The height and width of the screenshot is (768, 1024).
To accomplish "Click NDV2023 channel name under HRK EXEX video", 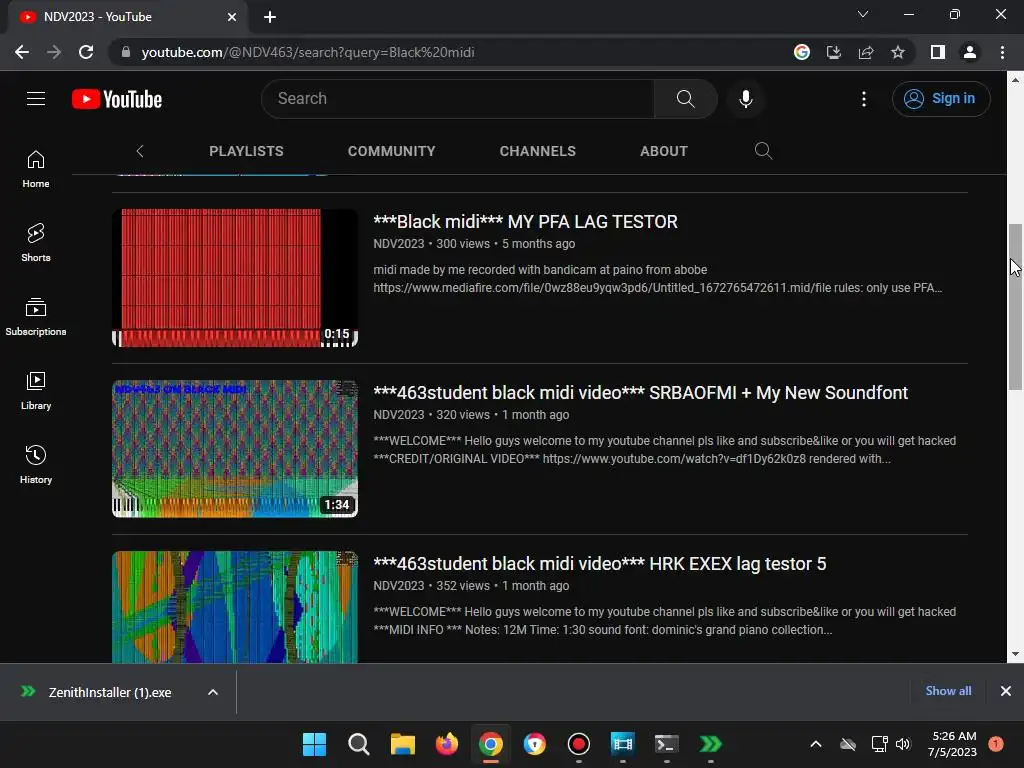I will coord(398,586).
